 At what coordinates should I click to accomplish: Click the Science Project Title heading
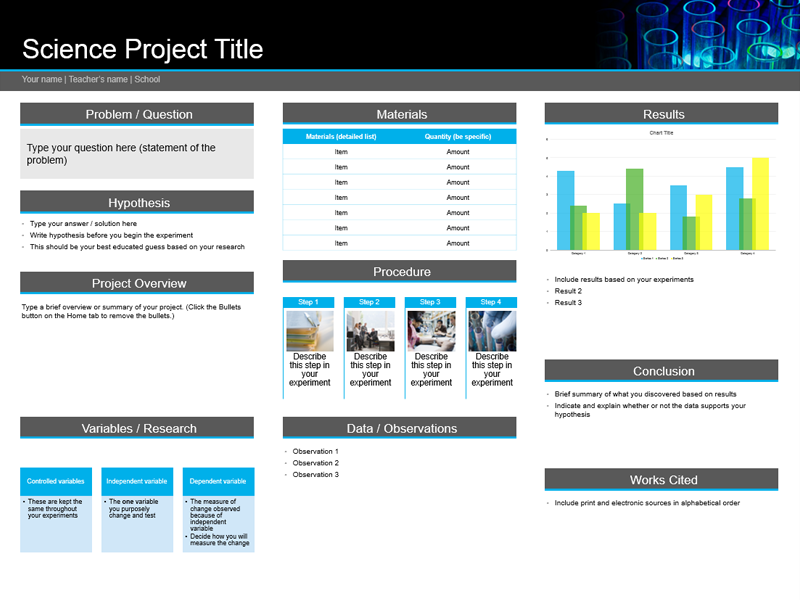tap(142, 49)
